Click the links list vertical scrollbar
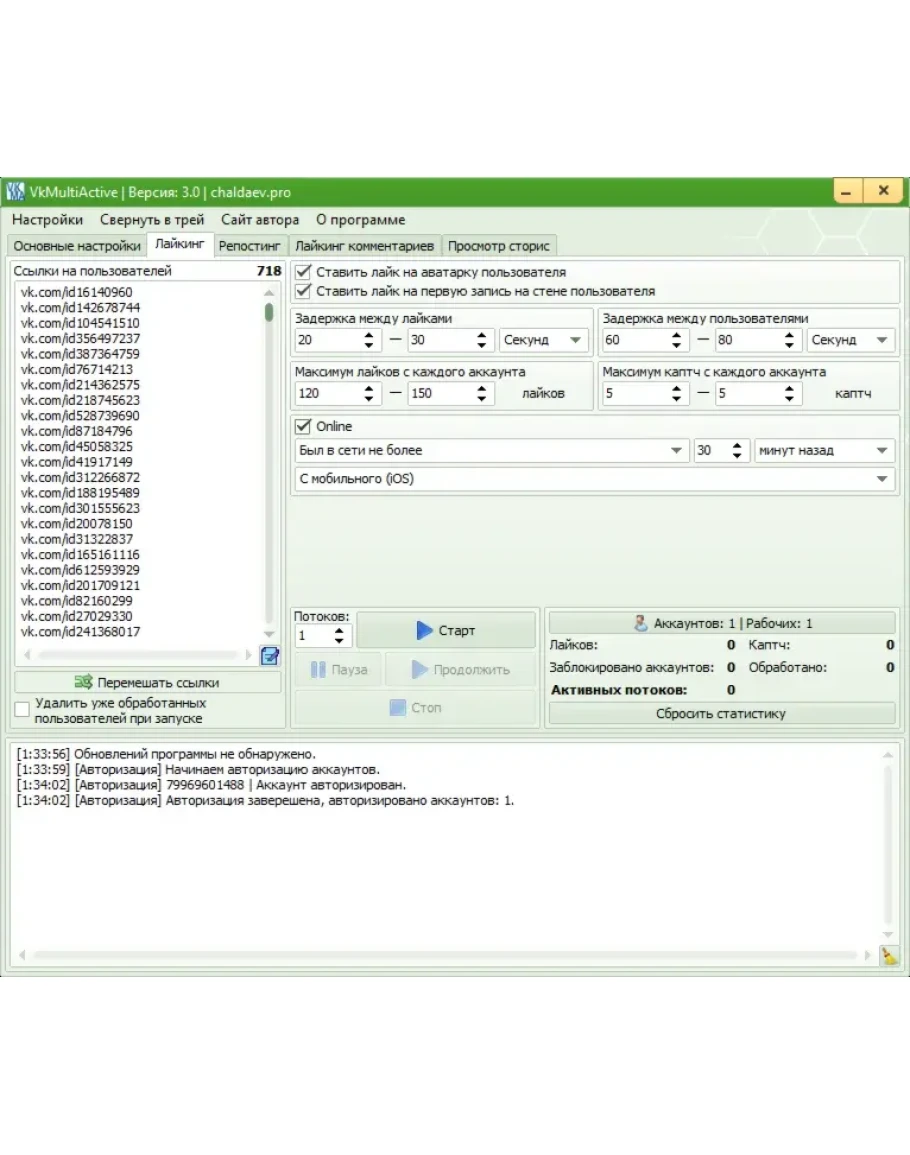This screenshot has width=910, height=1155. click(x=269, y=460)
